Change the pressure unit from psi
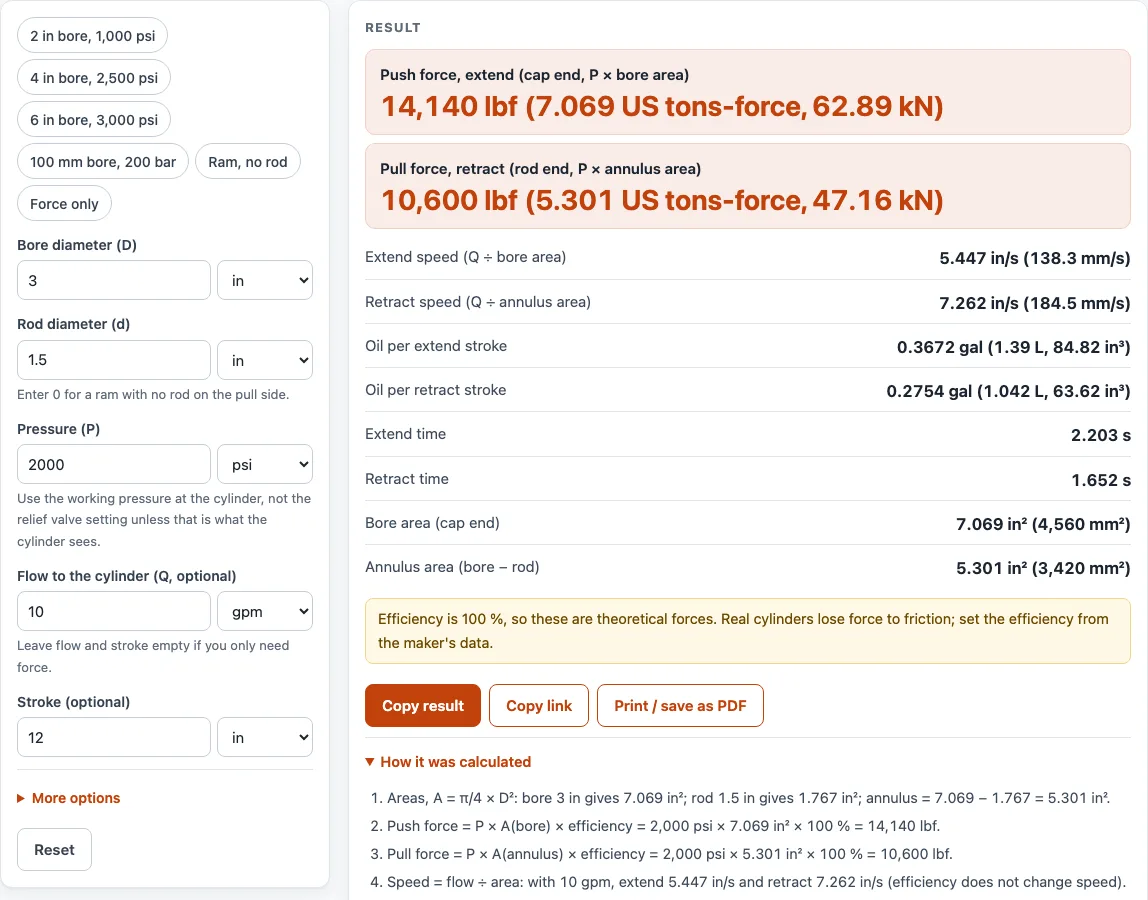The image size is (1148, 900). point(265,464)
